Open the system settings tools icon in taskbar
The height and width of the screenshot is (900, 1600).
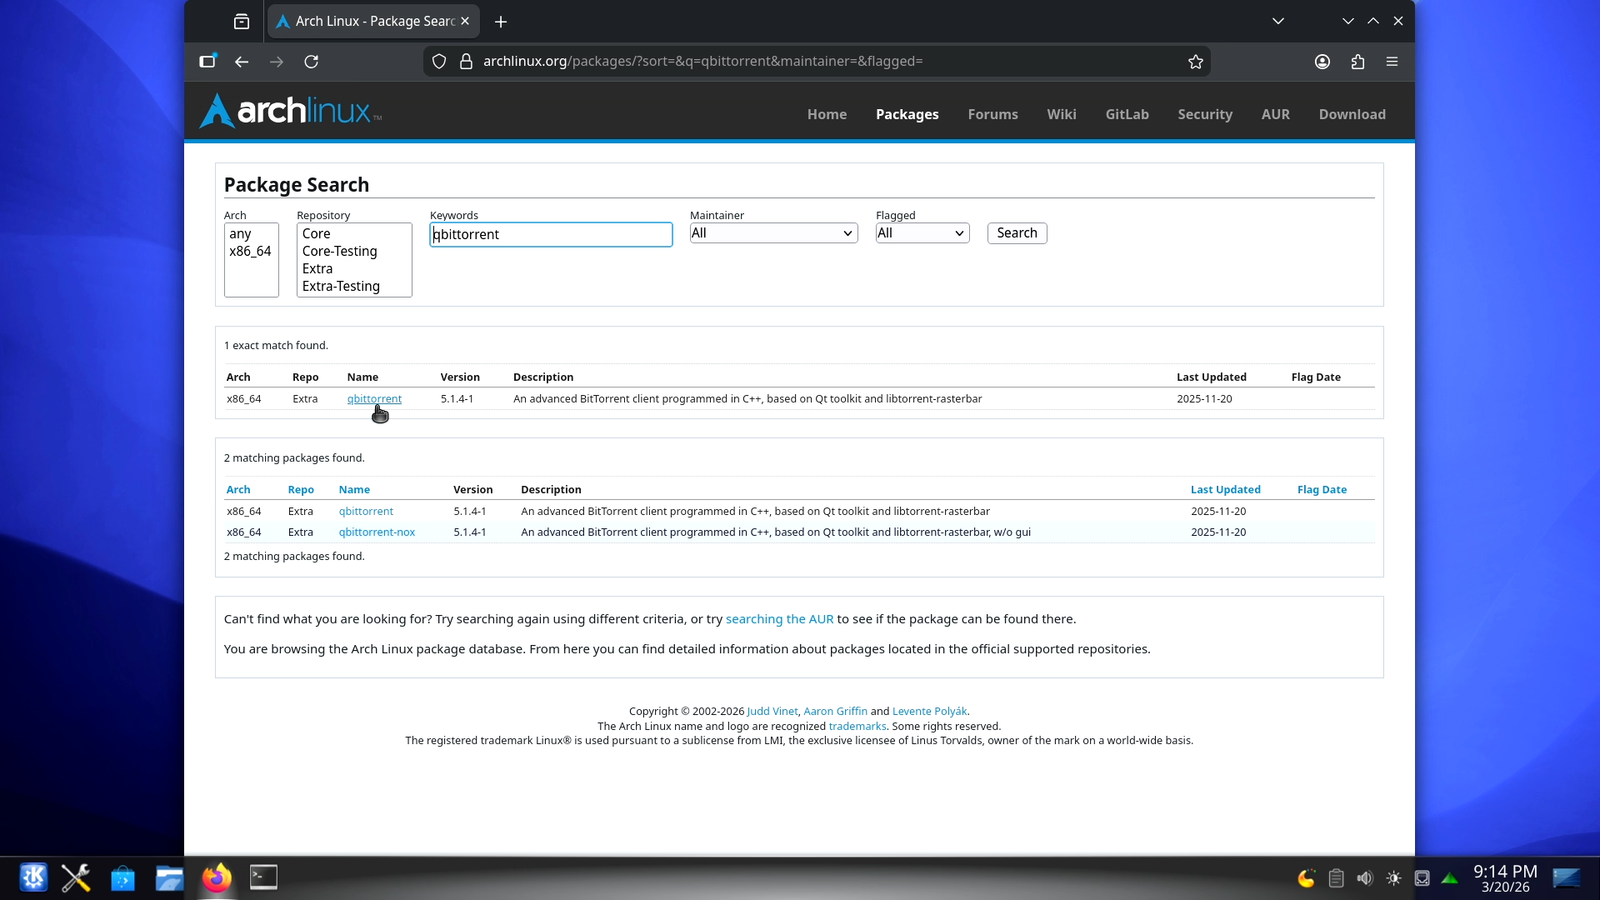(76, 878)
